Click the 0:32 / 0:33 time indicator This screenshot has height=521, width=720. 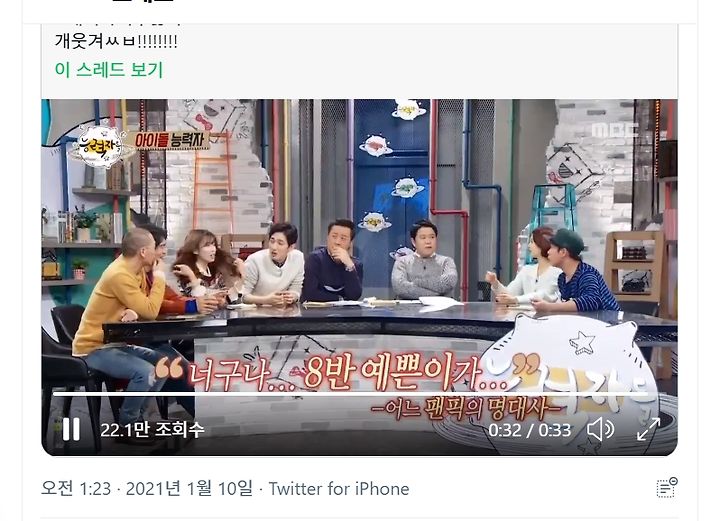(x=529, y=431)
